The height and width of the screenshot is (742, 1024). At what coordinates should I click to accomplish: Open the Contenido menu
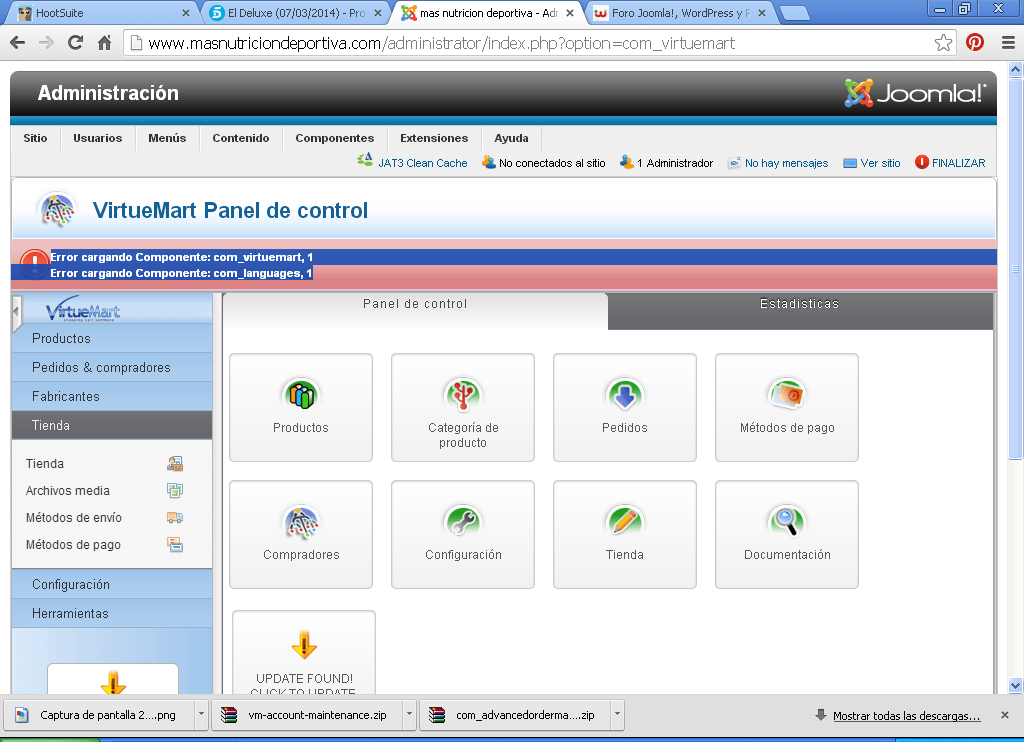(x=241, y=138)
